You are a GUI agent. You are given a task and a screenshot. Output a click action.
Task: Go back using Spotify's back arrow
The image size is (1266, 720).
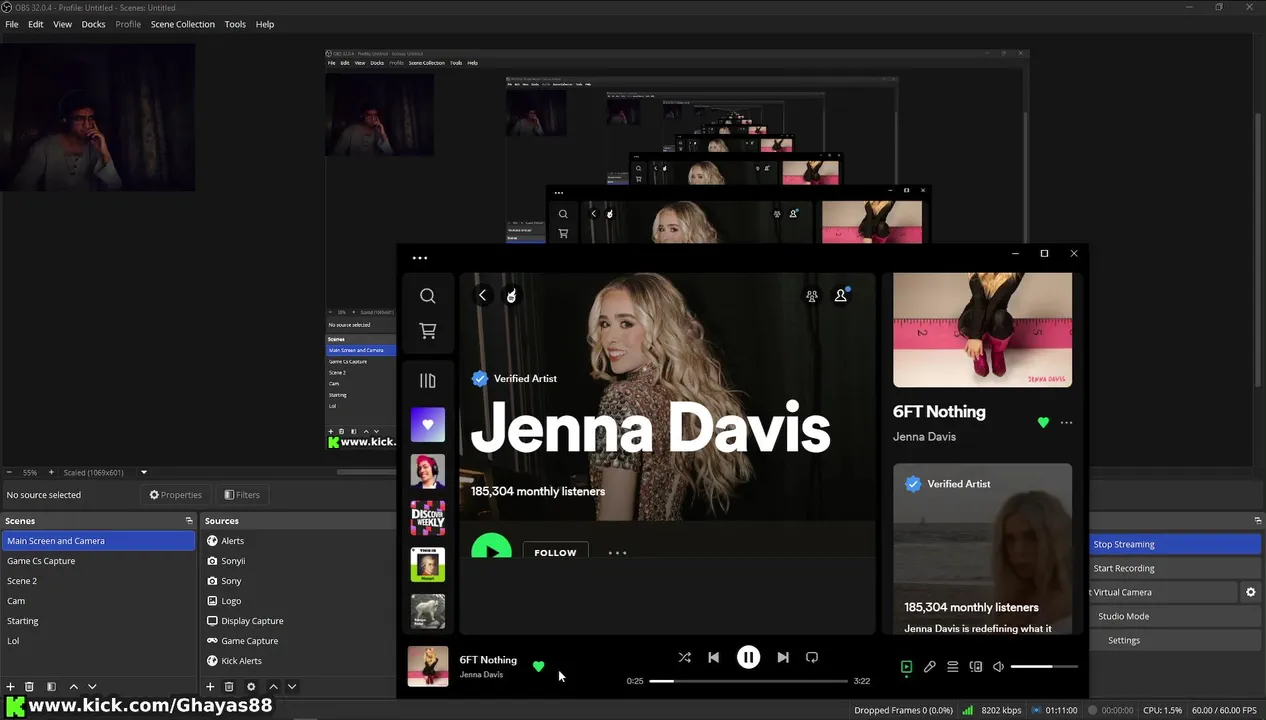[482, 295]
